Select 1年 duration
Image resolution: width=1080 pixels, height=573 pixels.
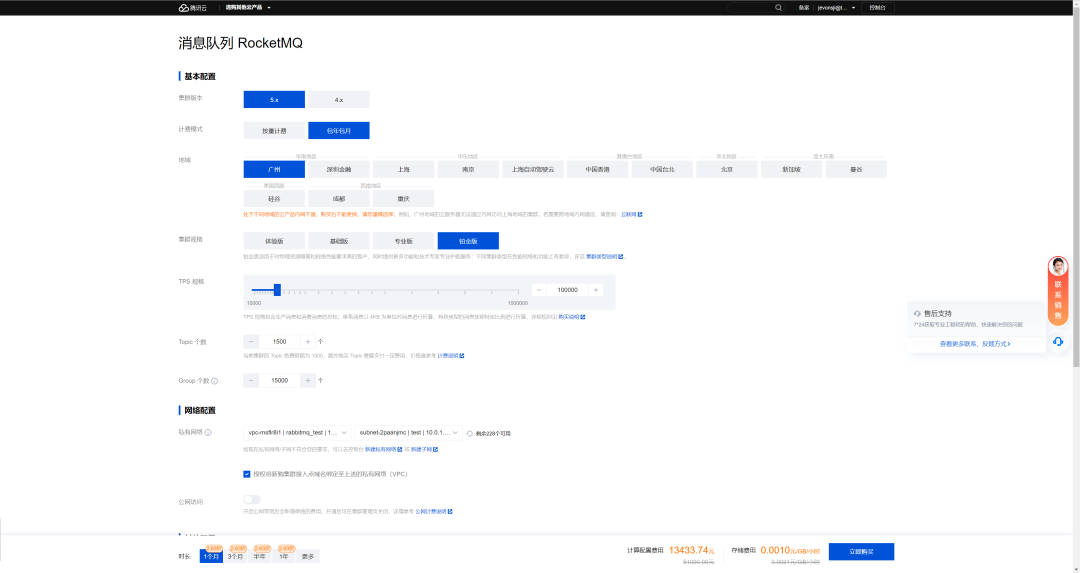click(x=284, y=556)
